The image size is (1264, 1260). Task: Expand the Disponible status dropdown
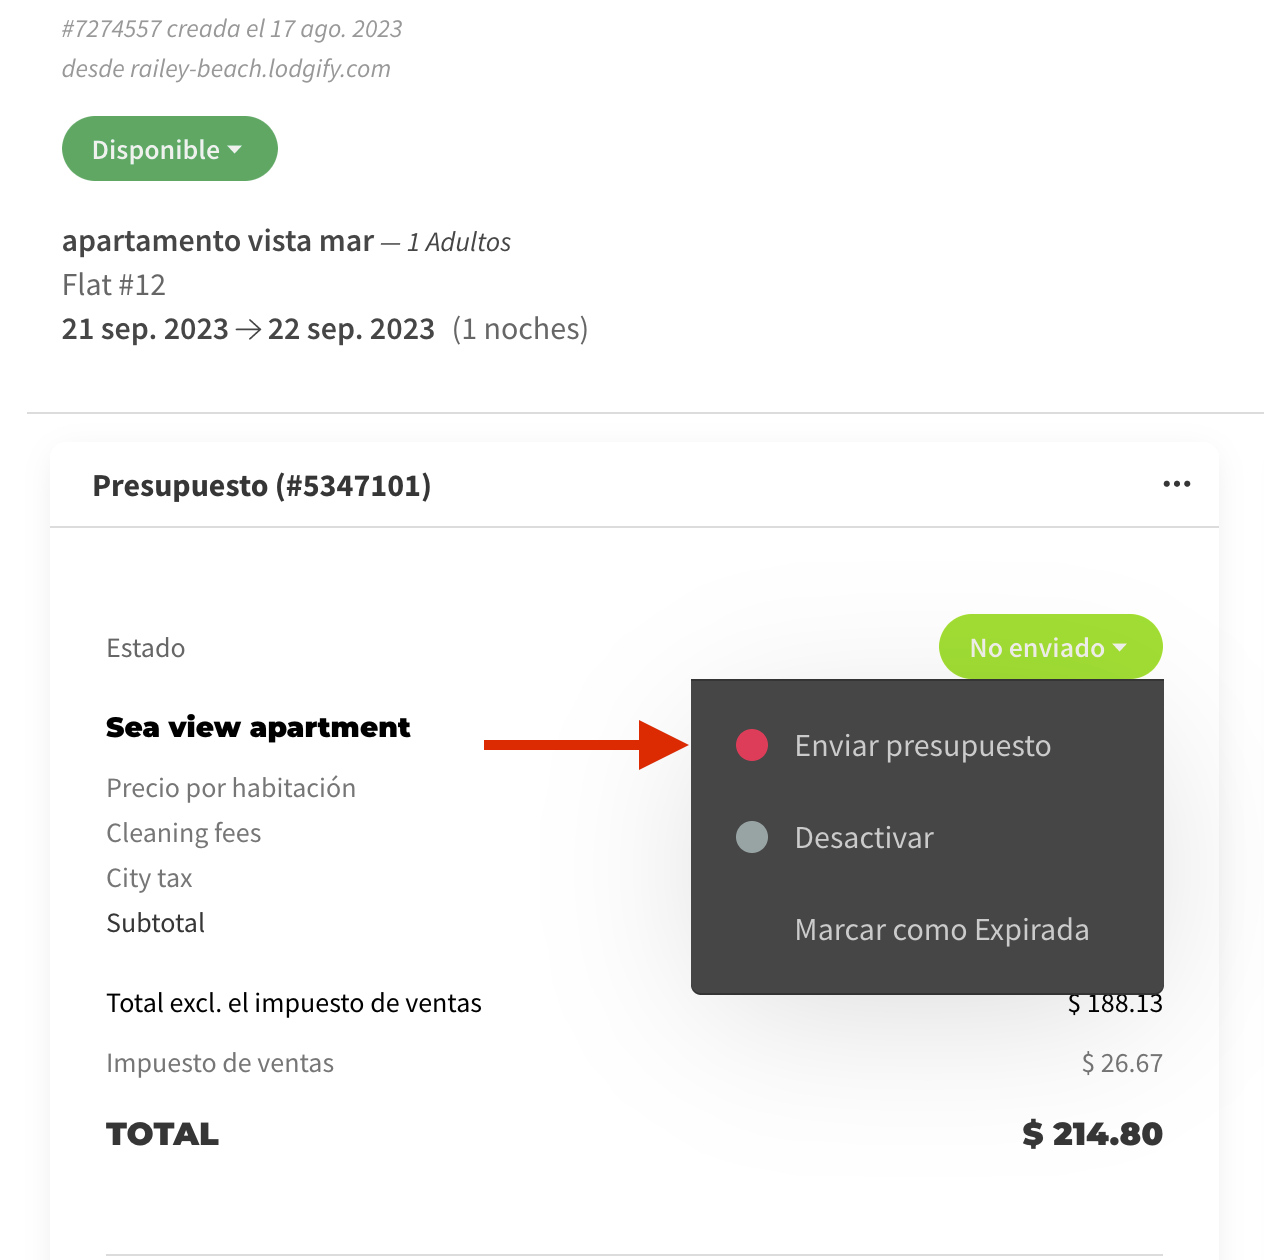[x=169, y=149]
